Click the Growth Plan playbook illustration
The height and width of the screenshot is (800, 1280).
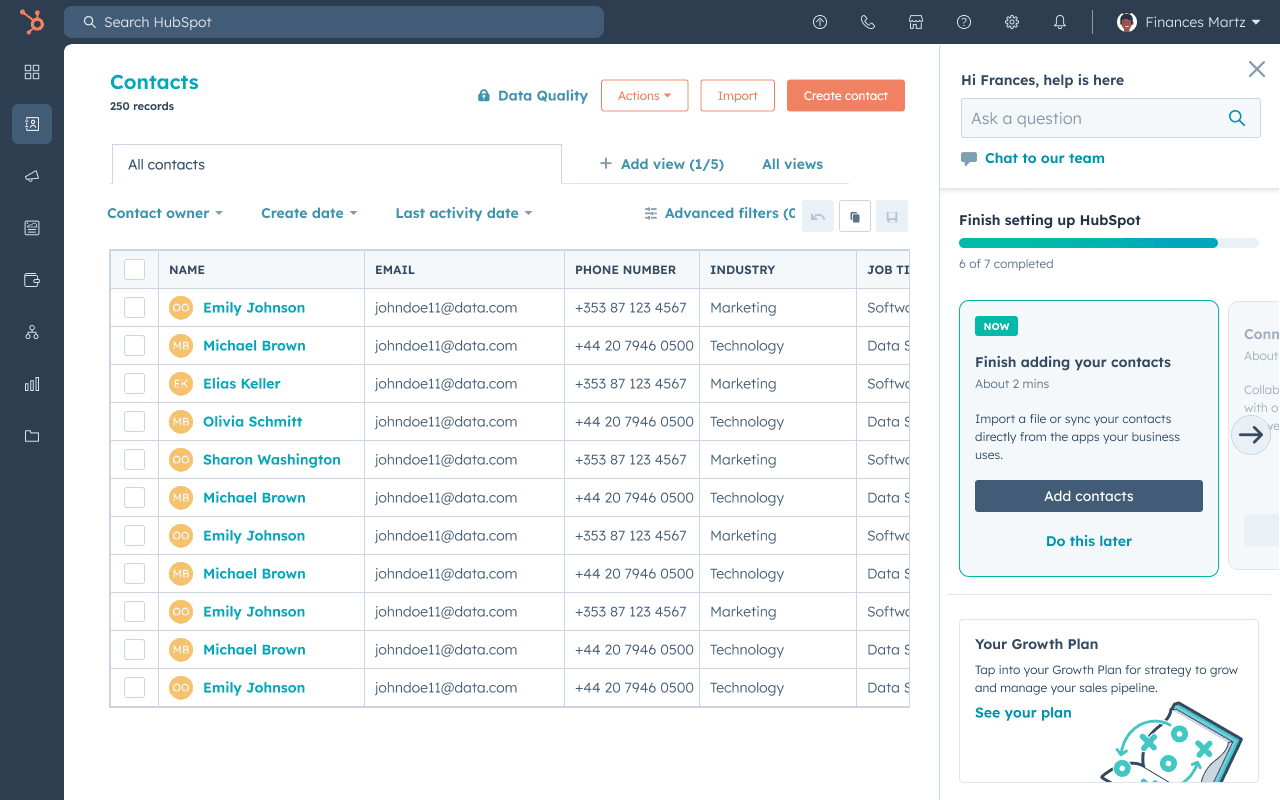(1172, 742)
